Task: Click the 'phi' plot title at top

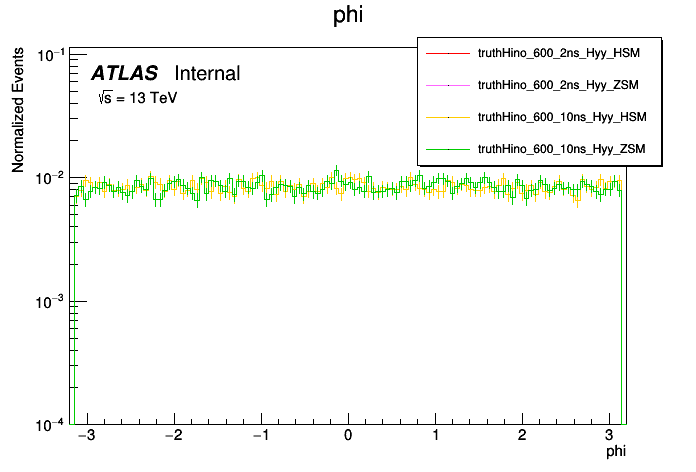Action: click(x=348, y=17)
